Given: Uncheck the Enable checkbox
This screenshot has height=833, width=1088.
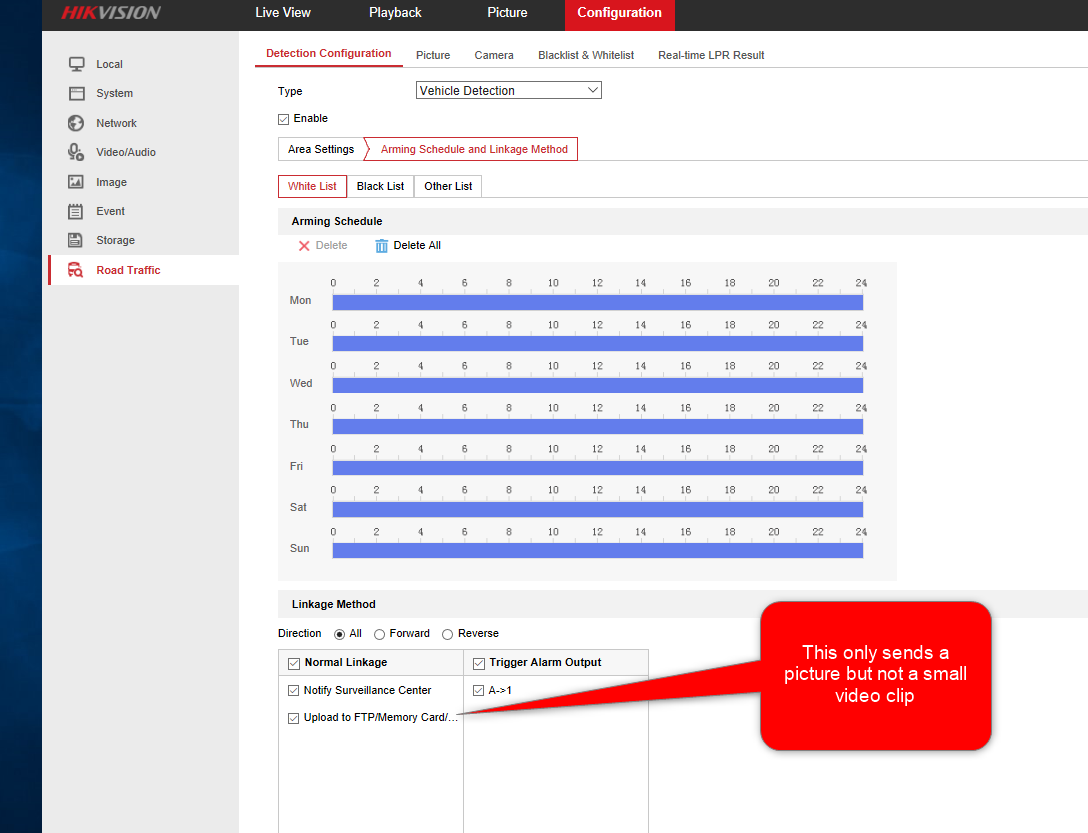Looking at the screenshot, I should [284, 119].
